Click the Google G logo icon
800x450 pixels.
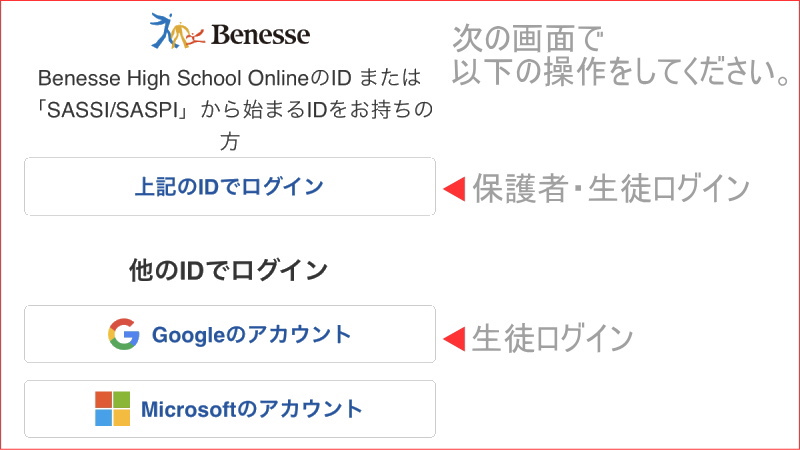coord(123,334)
